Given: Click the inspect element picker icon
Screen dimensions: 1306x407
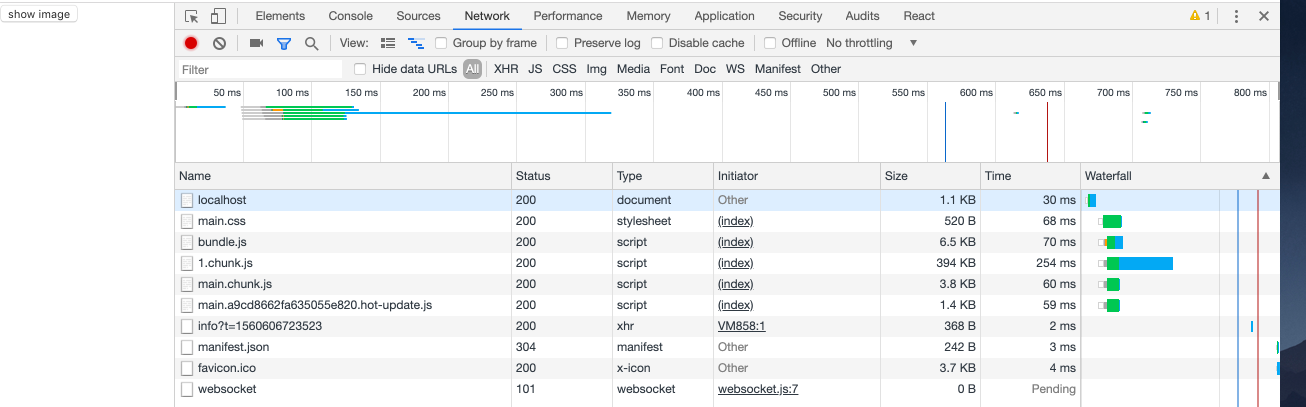Looking at the screenshot, I should click(x=192, y=16).
